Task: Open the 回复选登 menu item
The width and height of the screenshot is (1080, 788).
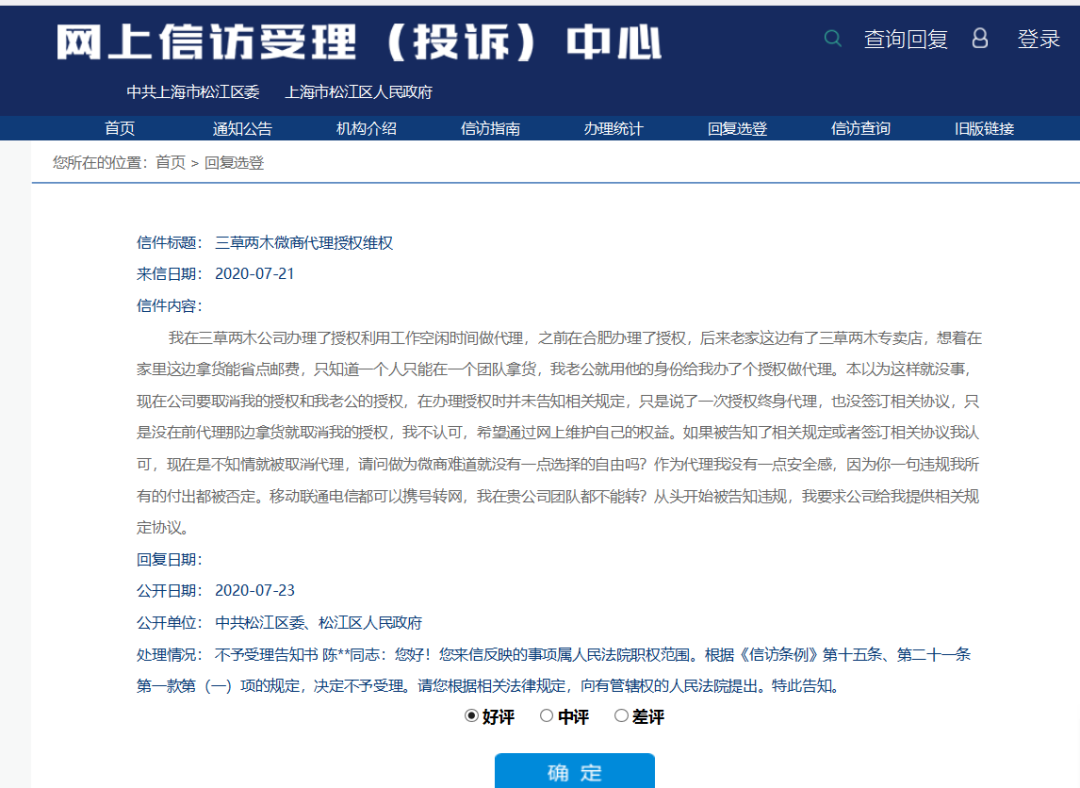Action: click(737, 129)
